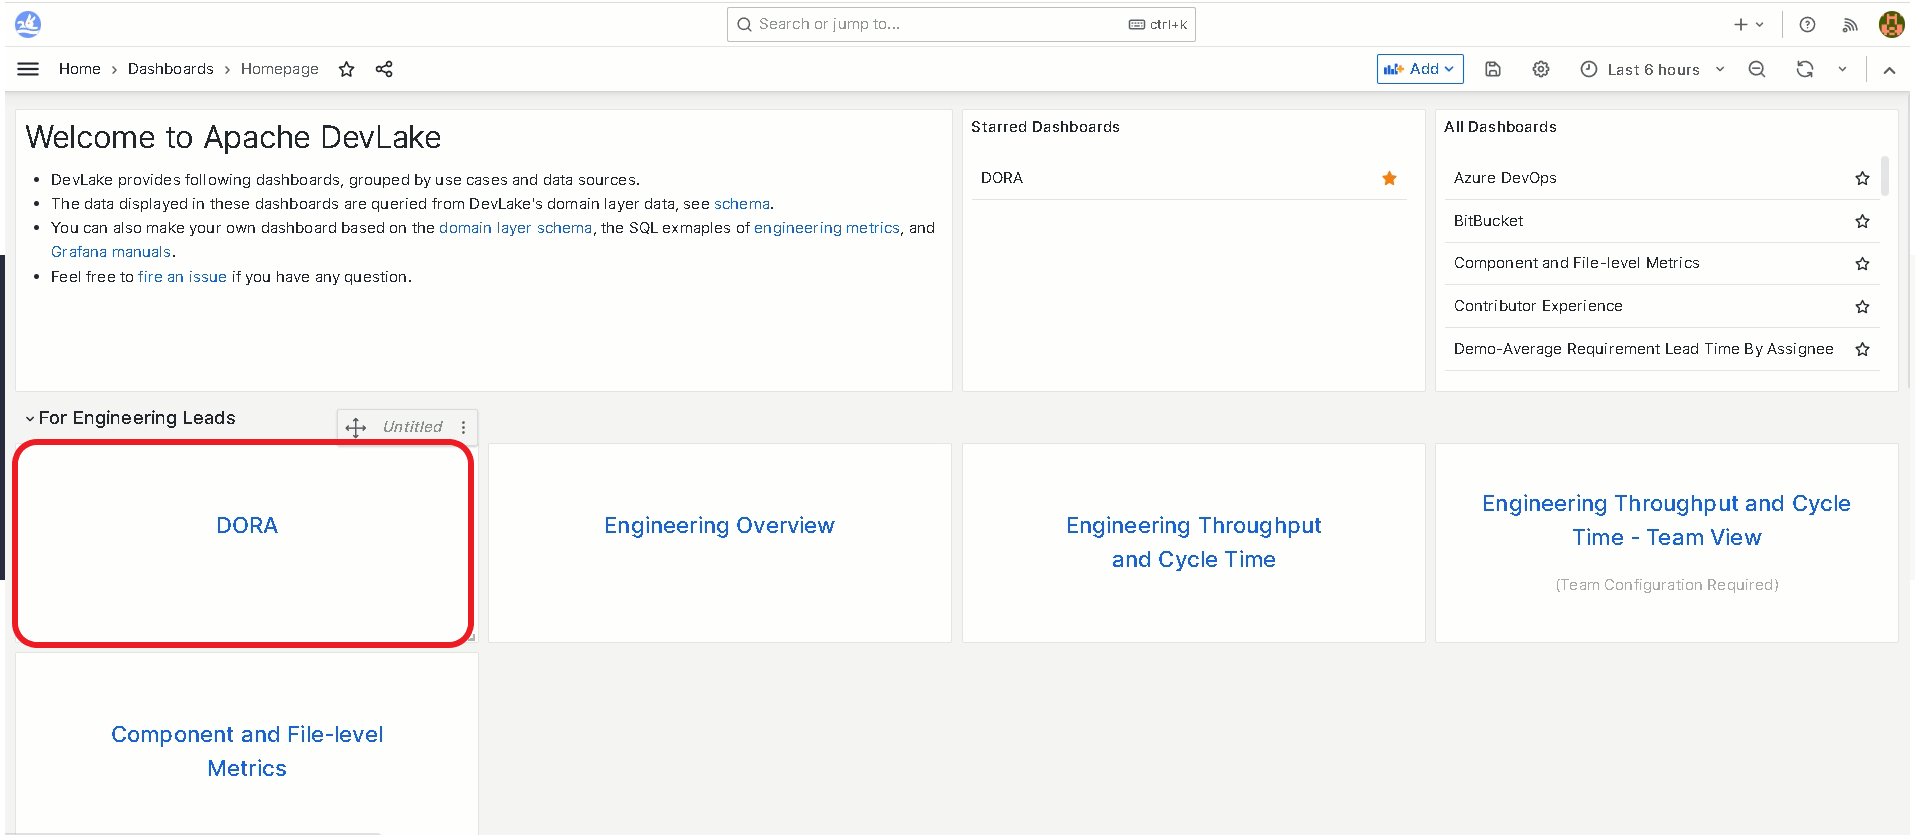Open the news feed icon
1915x835 pixels.
tap(1850, 25)
